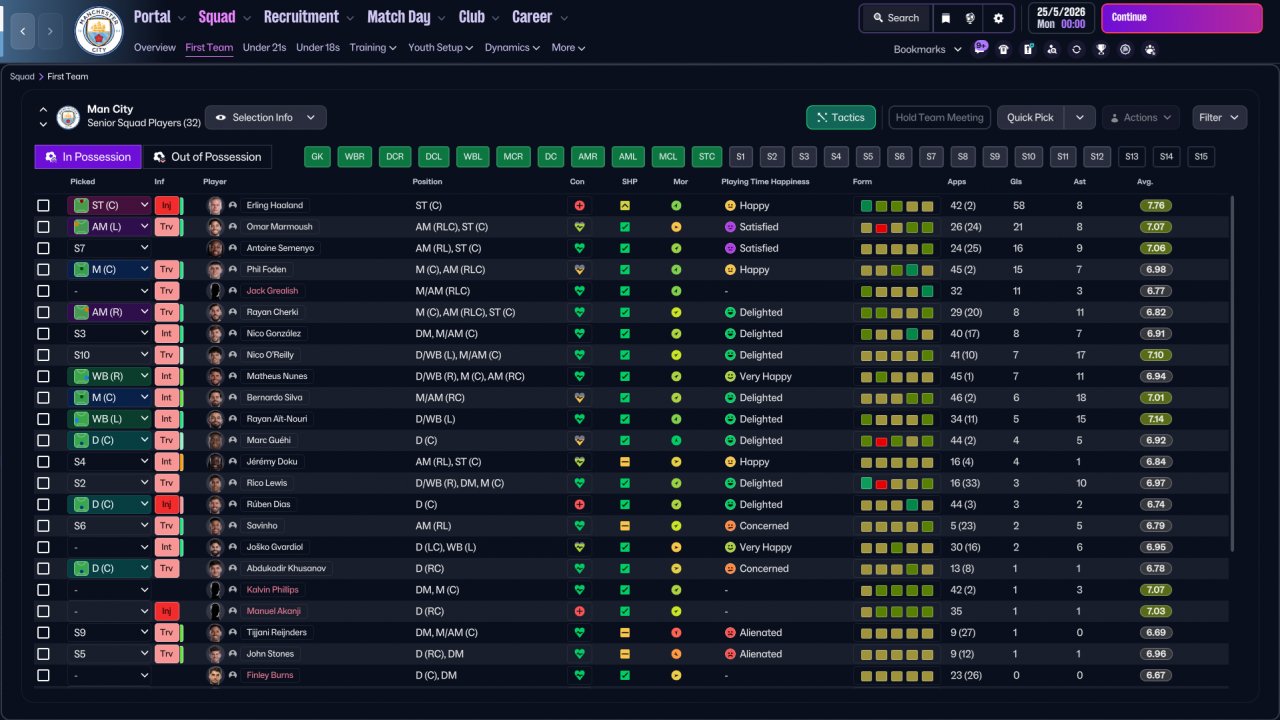Open the world globe icon
Viewport: 1280px width, 720px height.
coord(970,18)
